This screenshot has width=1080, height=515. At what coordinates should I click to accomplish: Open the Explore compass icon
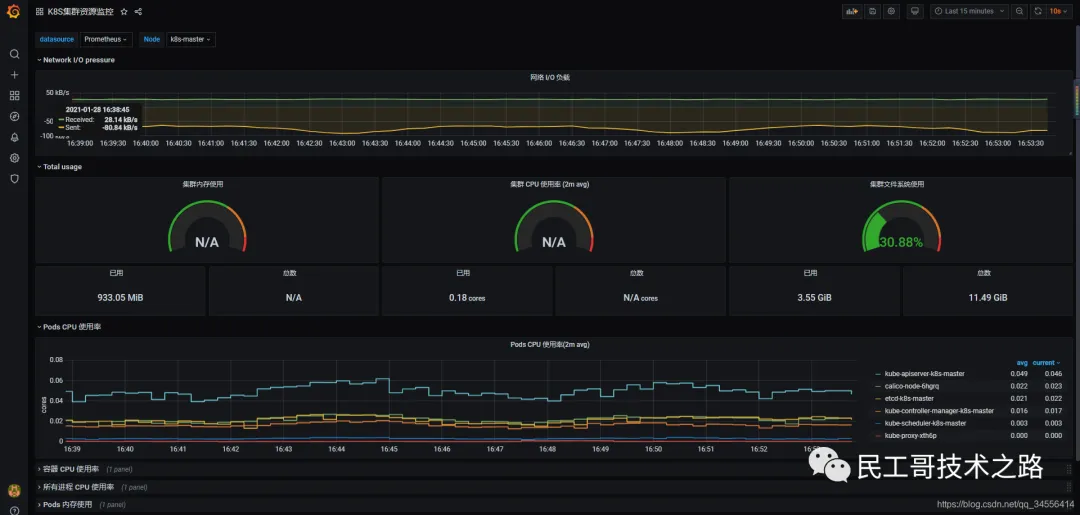click(14, 116)
